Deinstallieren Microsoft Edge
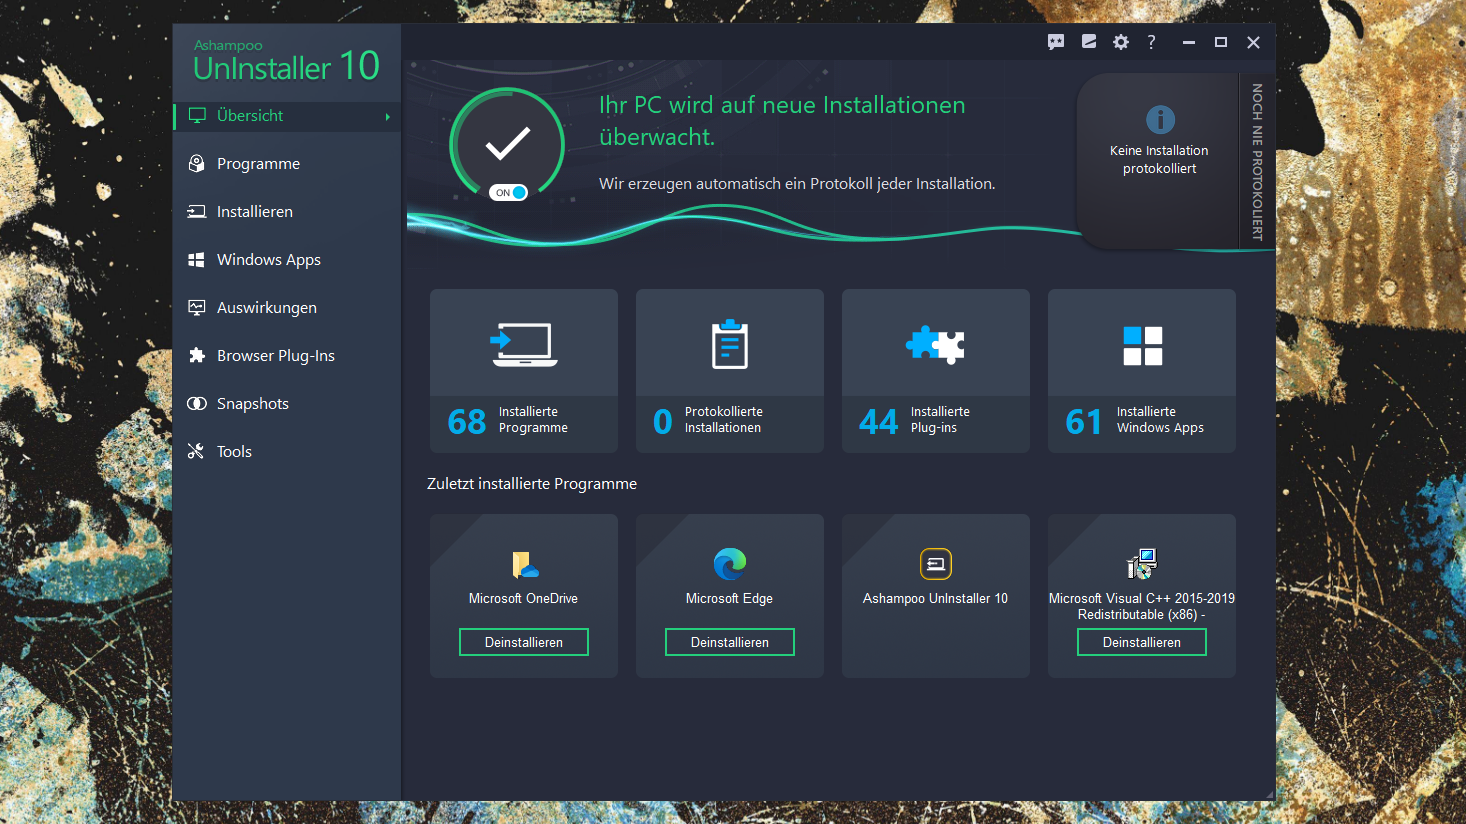 [730, 642]
